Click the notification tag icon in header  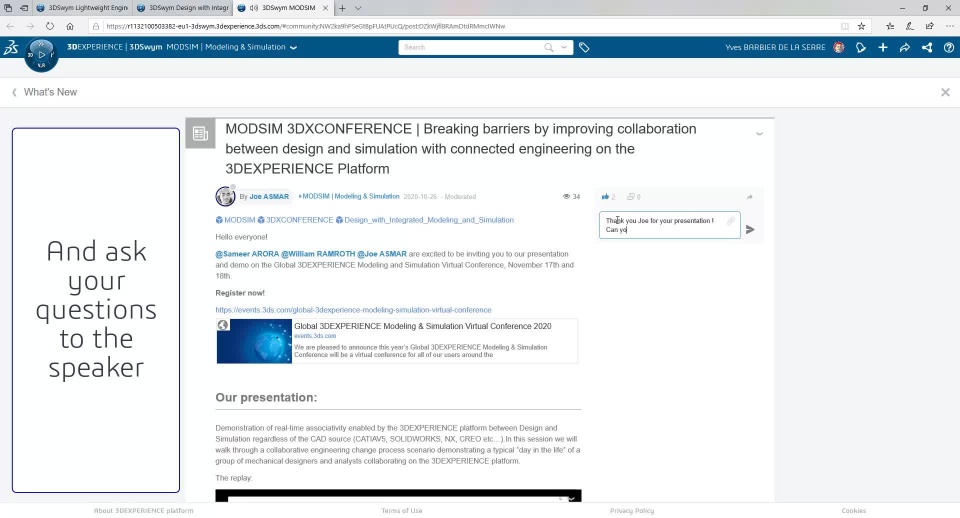861,47
